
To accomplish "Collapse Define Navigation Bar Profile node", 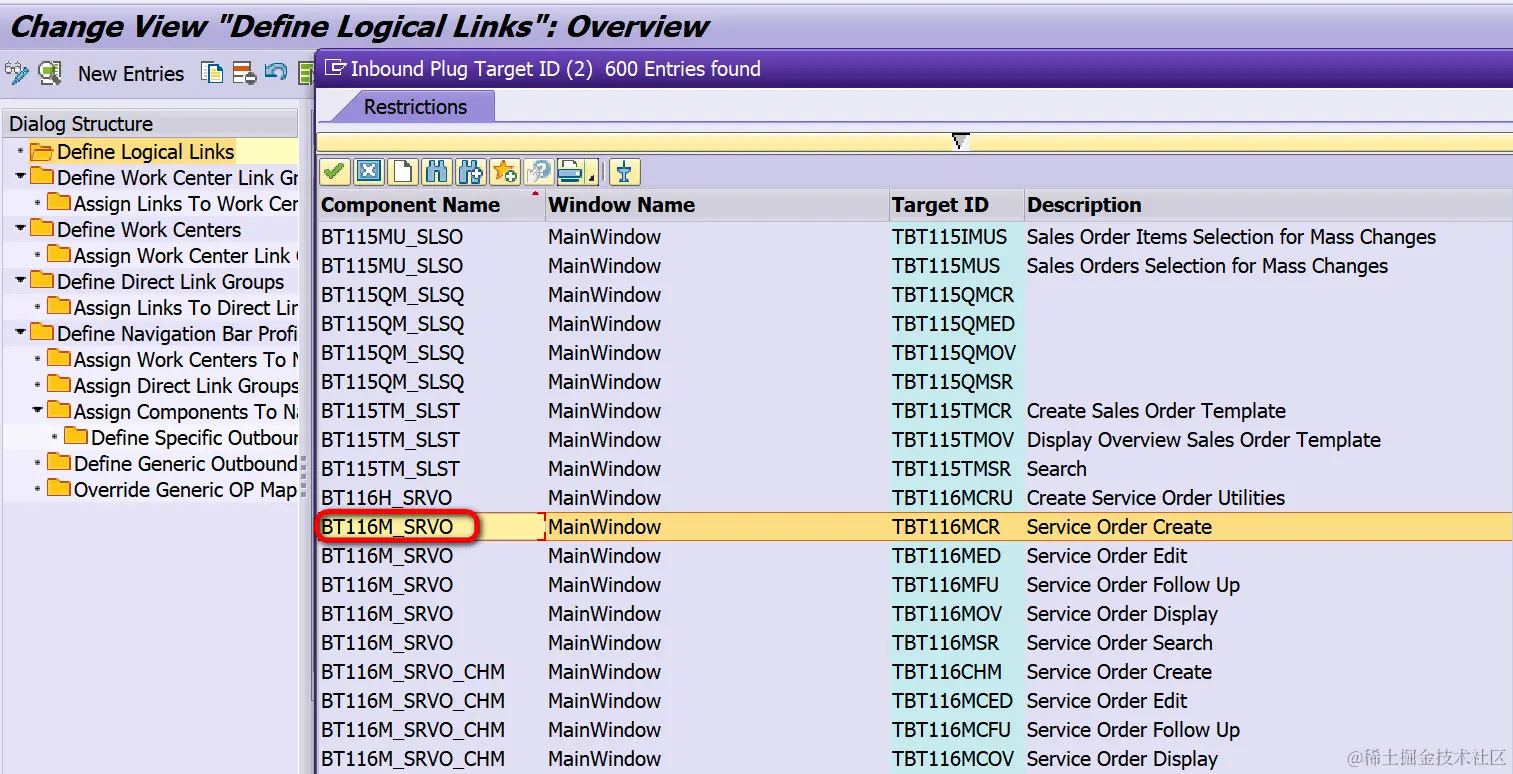I will tap(21, 333).
